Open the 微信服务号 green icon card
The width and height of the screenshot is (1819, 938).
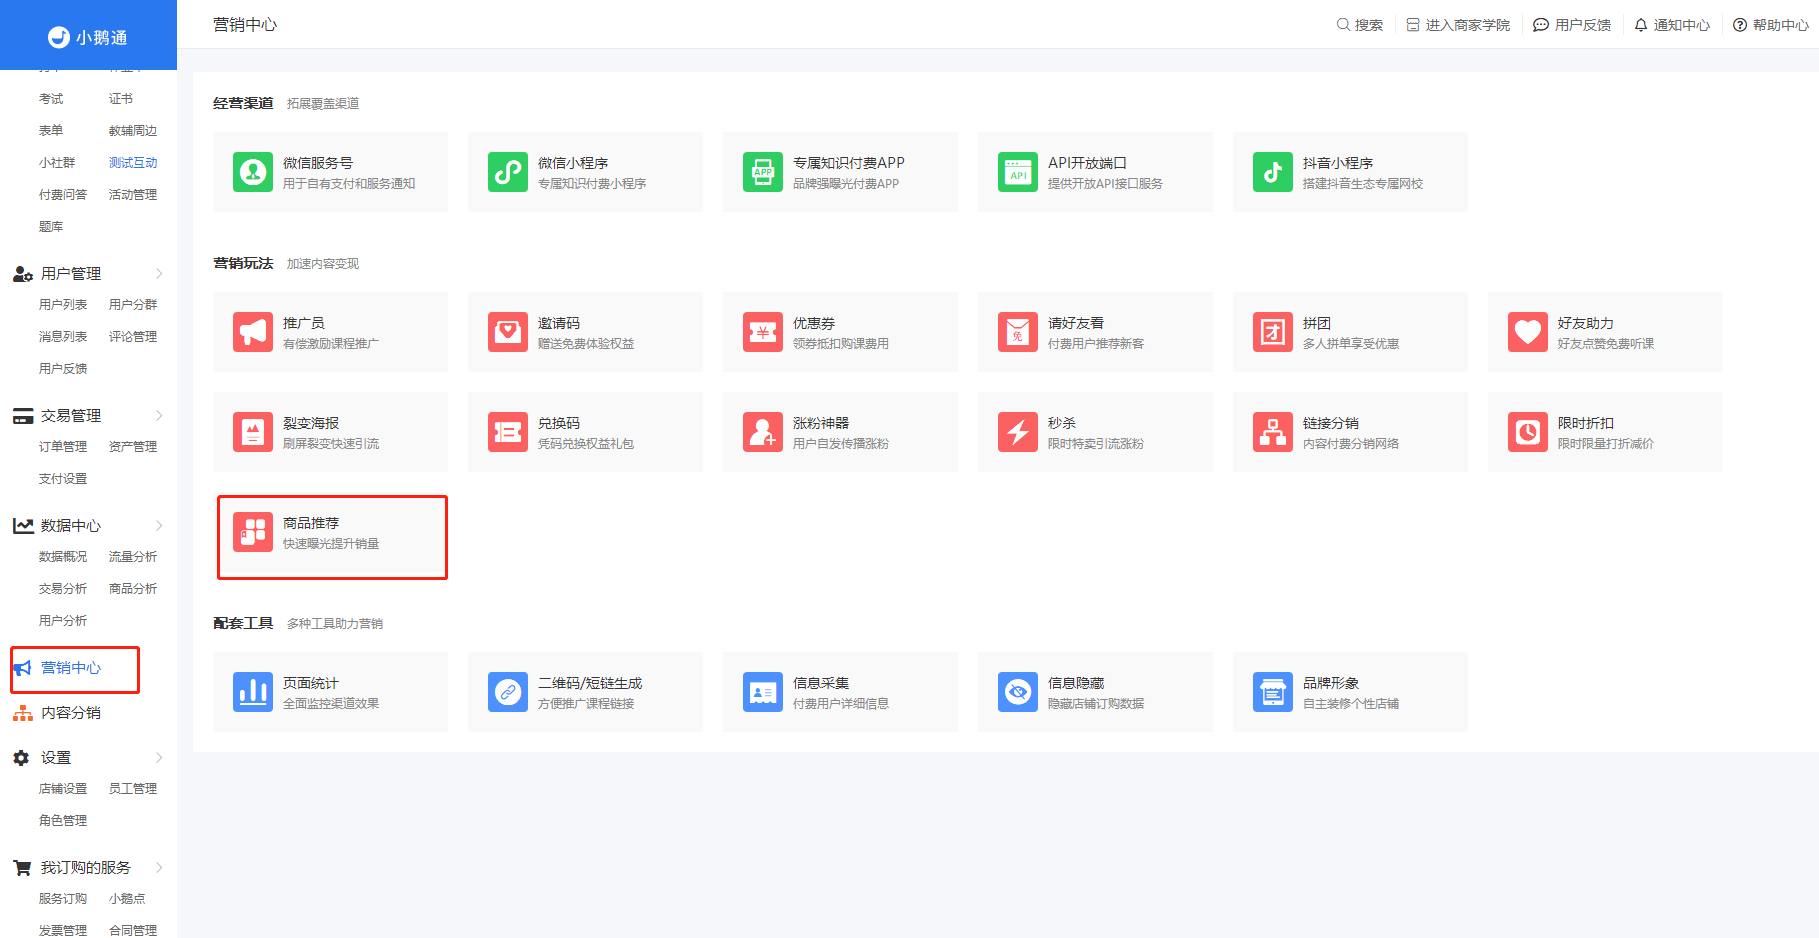click(253, 172)
